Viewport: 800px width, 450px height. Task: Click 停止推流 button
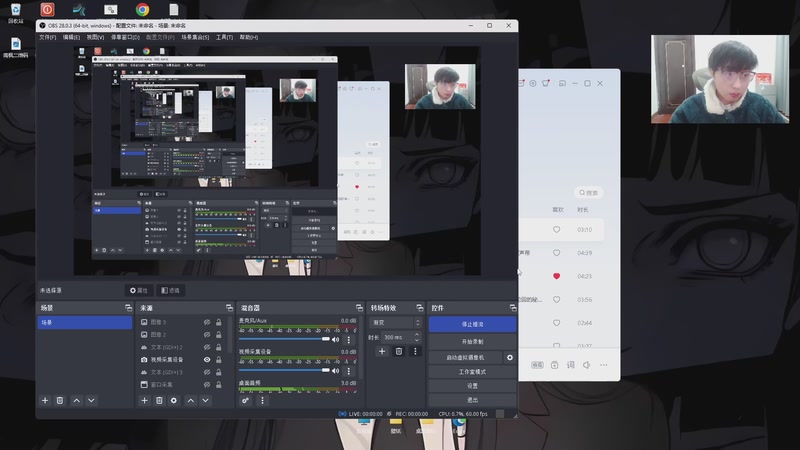click(x=472, y=324)
